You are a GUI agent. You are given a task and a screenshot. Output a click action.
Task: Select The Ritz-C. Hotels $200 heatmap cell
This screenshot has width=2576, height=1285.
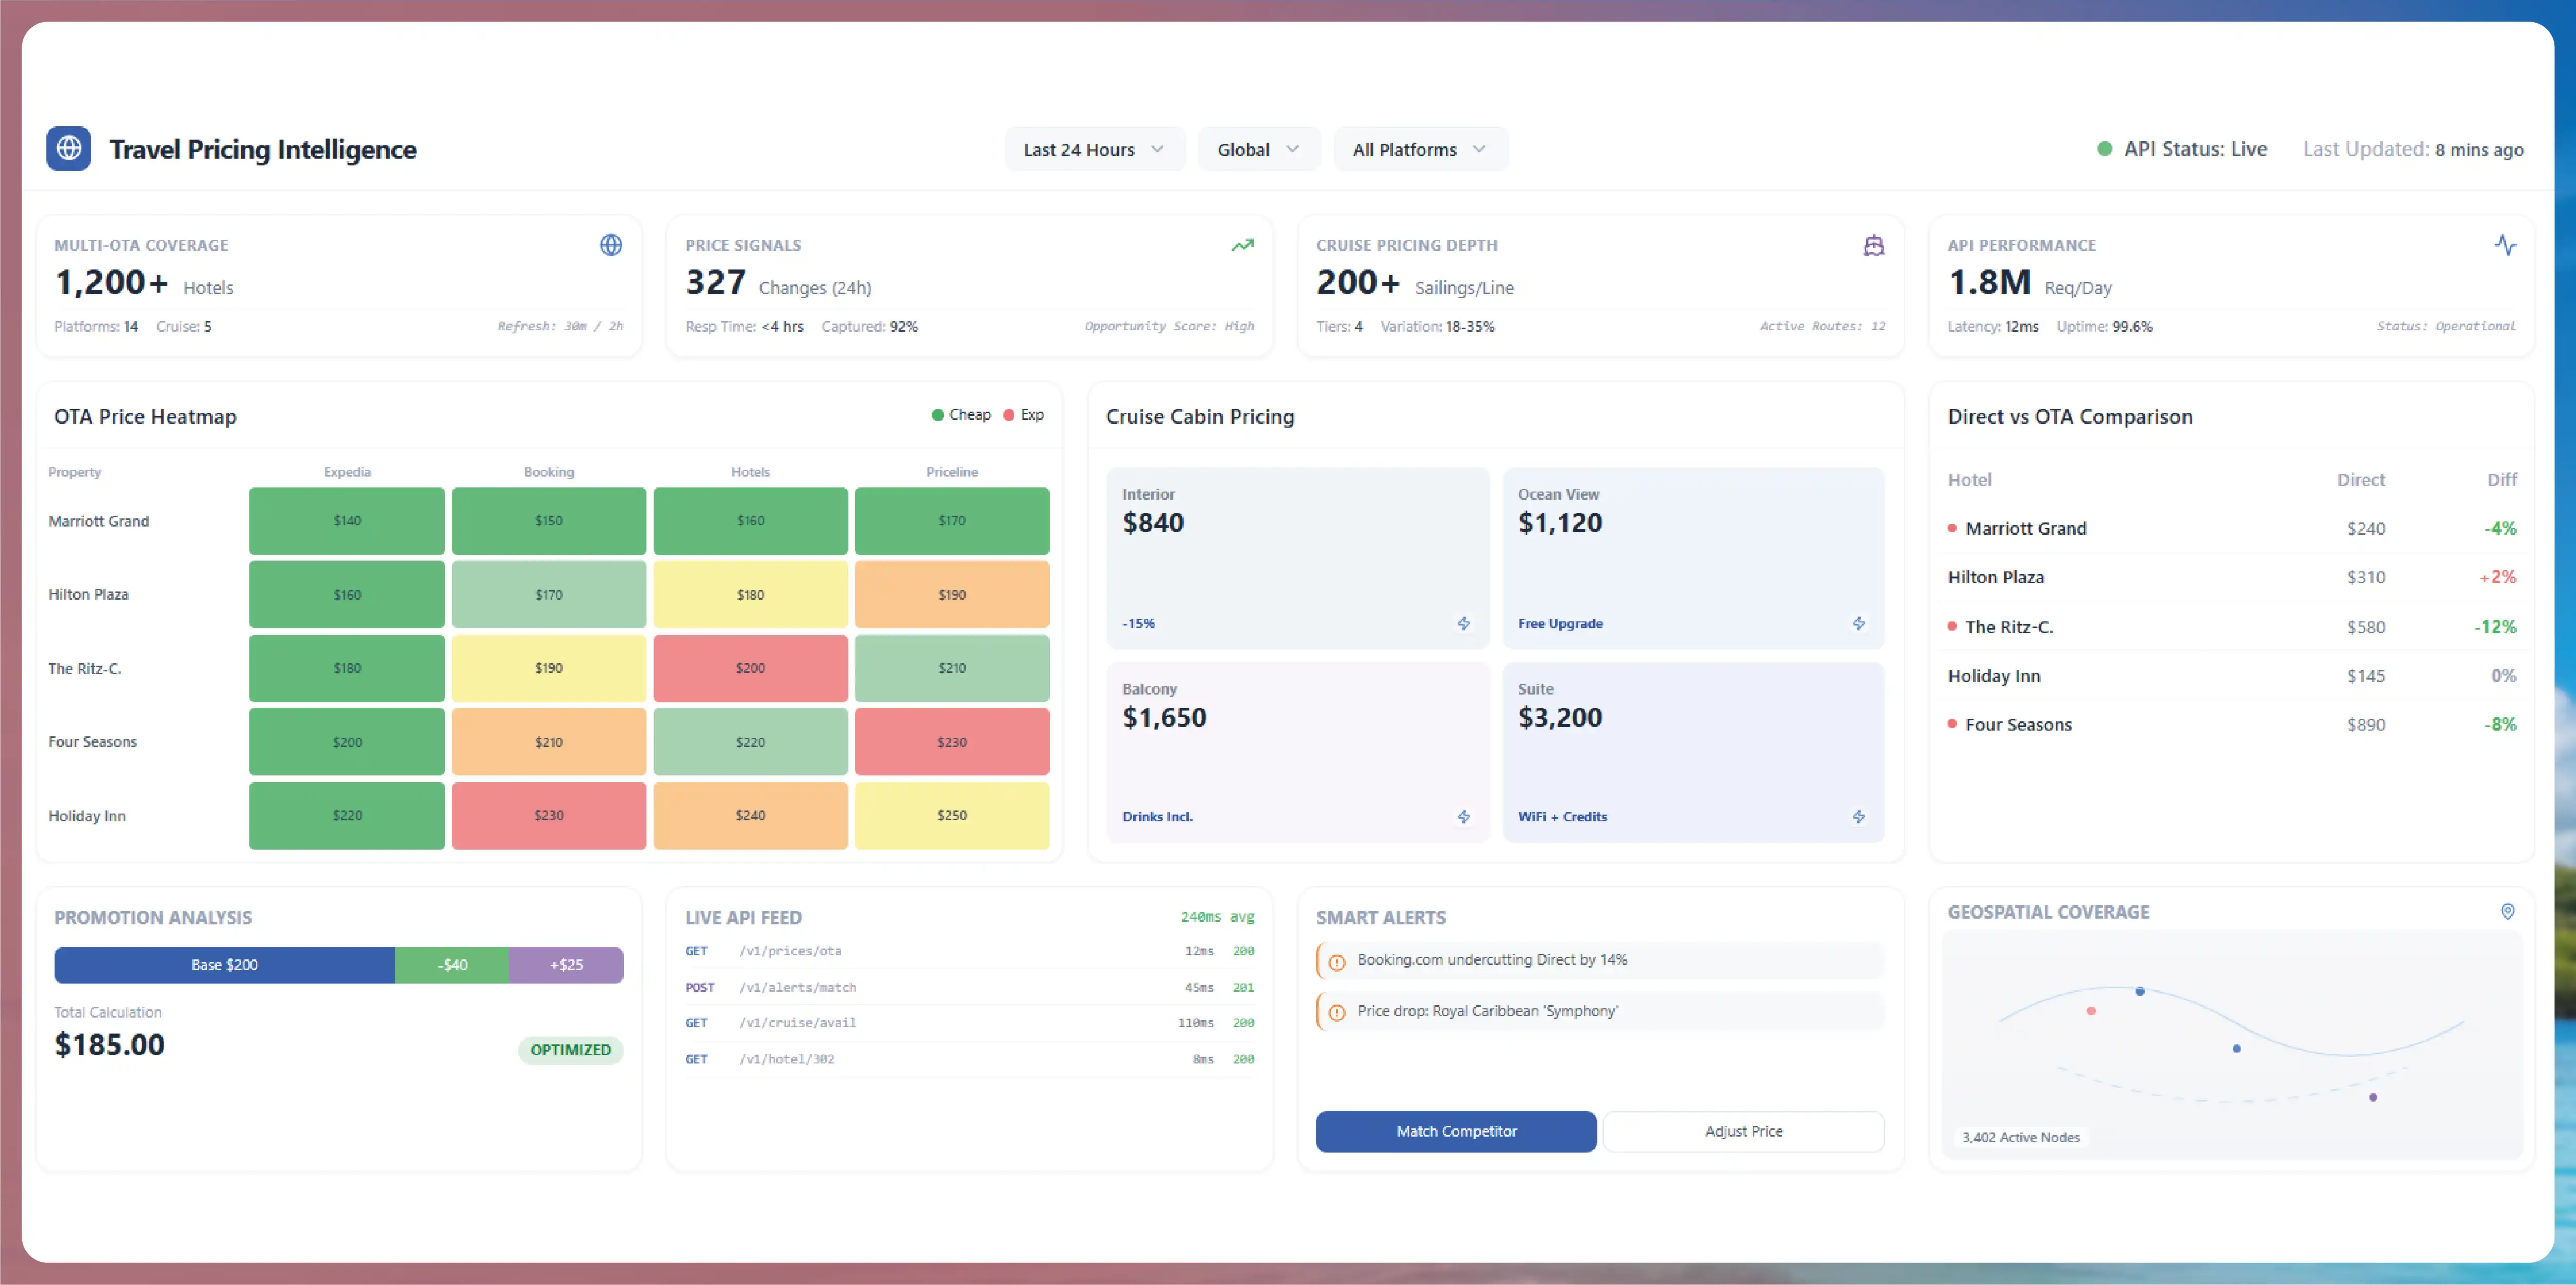750,668
